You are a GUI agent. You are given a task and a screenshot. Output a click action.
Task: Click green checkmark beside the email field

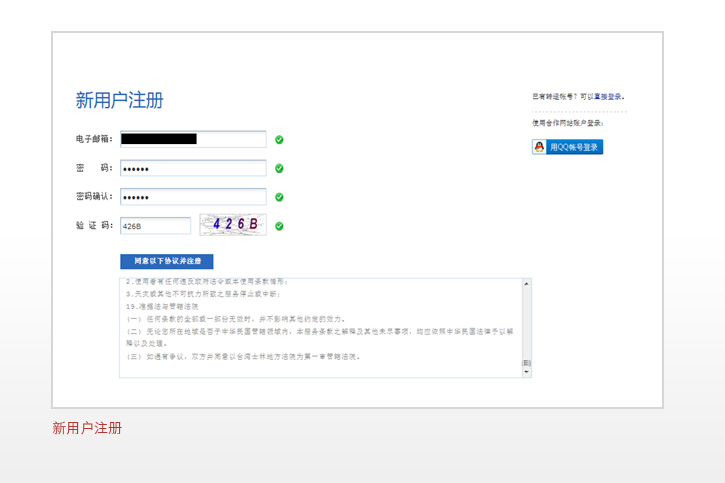point(279,139)
